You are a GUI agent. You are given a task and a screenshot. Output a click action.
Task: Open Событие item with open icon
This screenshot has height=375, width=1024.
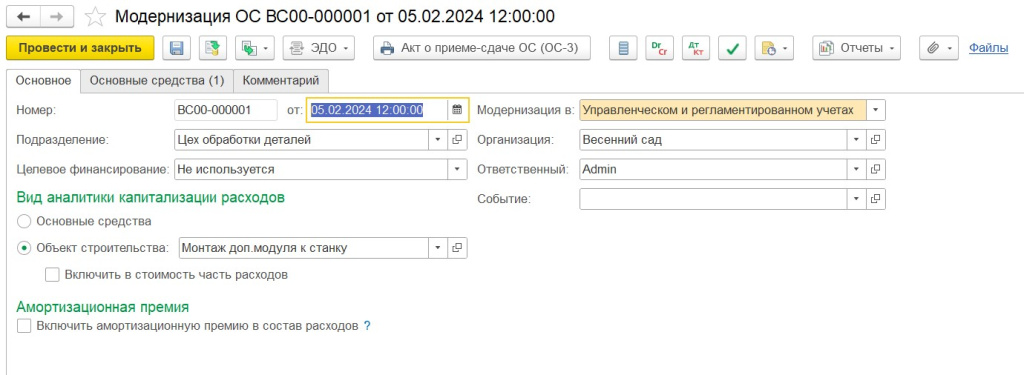(876, 199)
